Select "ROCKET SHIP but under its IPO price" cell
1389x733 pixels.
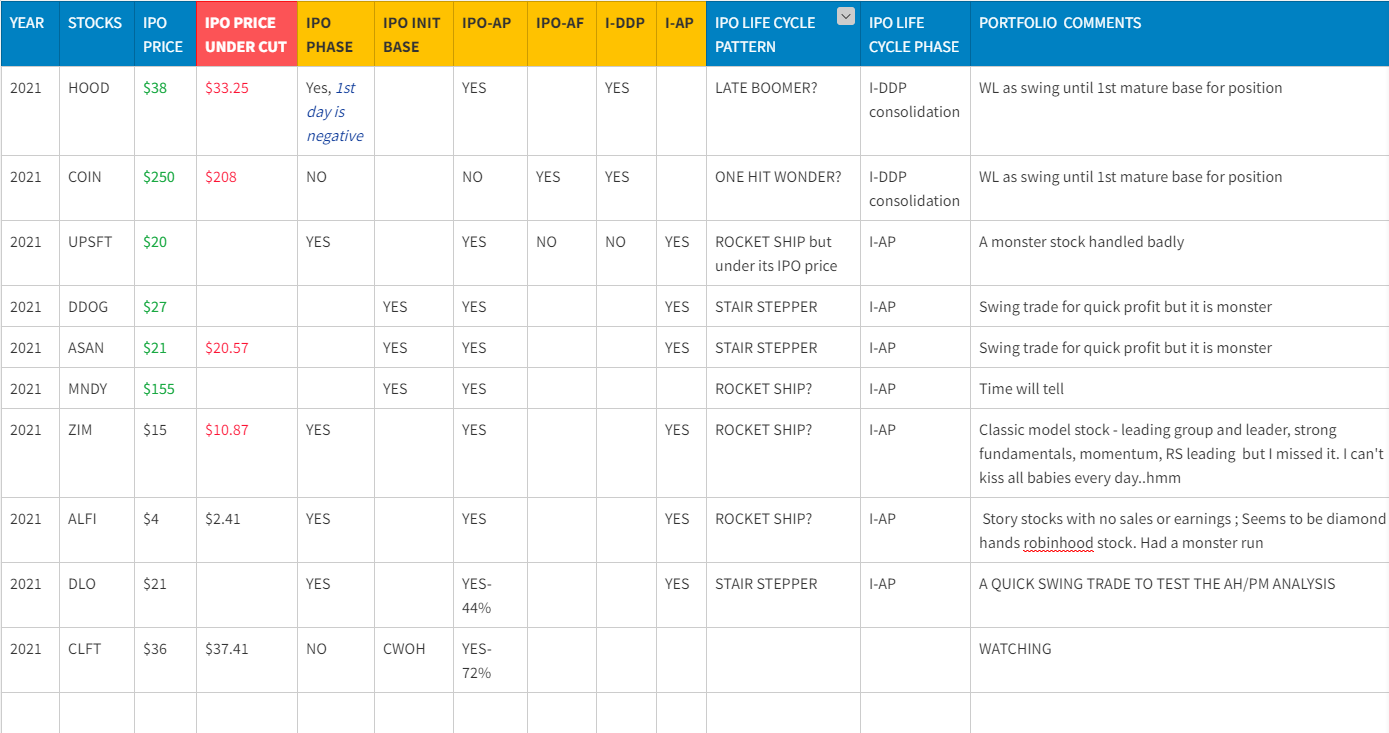click(783, 253)
